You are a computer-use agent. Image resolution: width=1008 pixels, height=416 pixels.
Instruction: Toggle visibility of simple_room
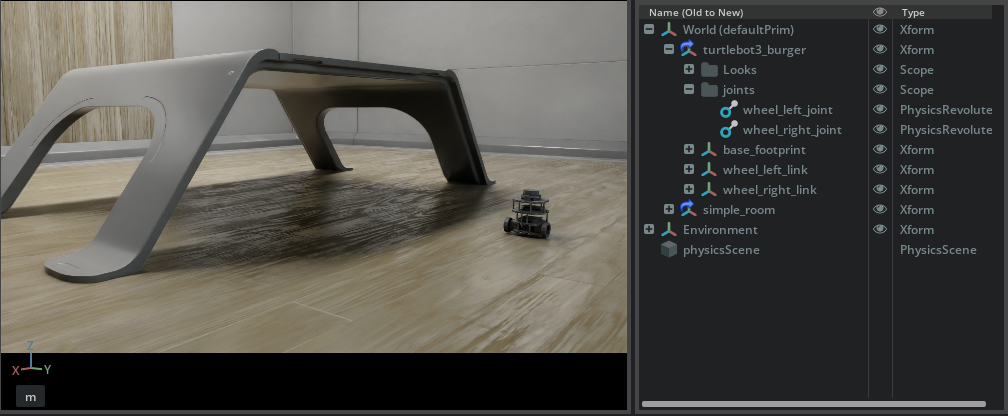tap(880, 210)
